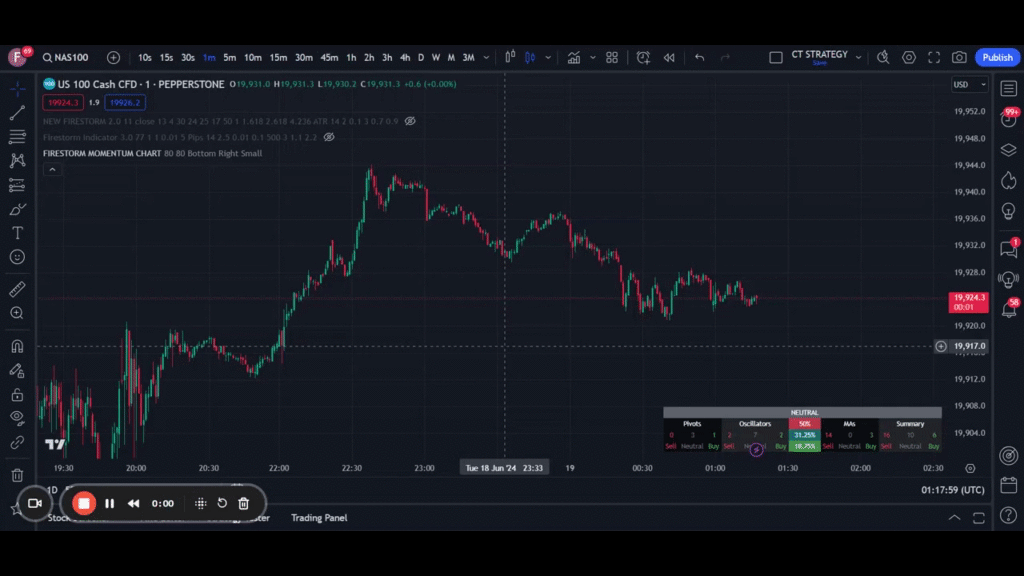Undo the last chart action
Screen dimensions: 1024x576
coord(699,57)
